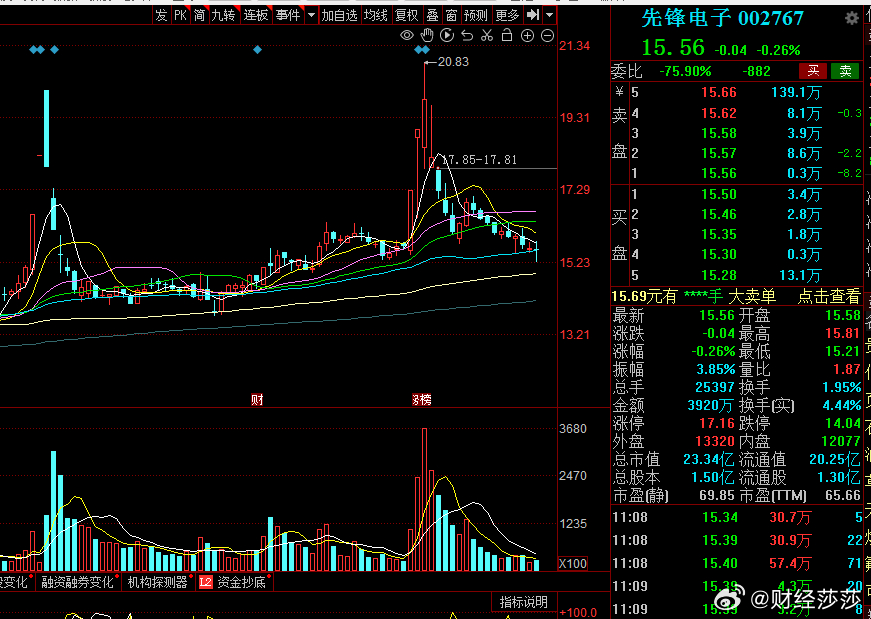This screenshot has height=619, width=871.
Task: Zoom out with the minus circle icon
Action: click(547, 36)
